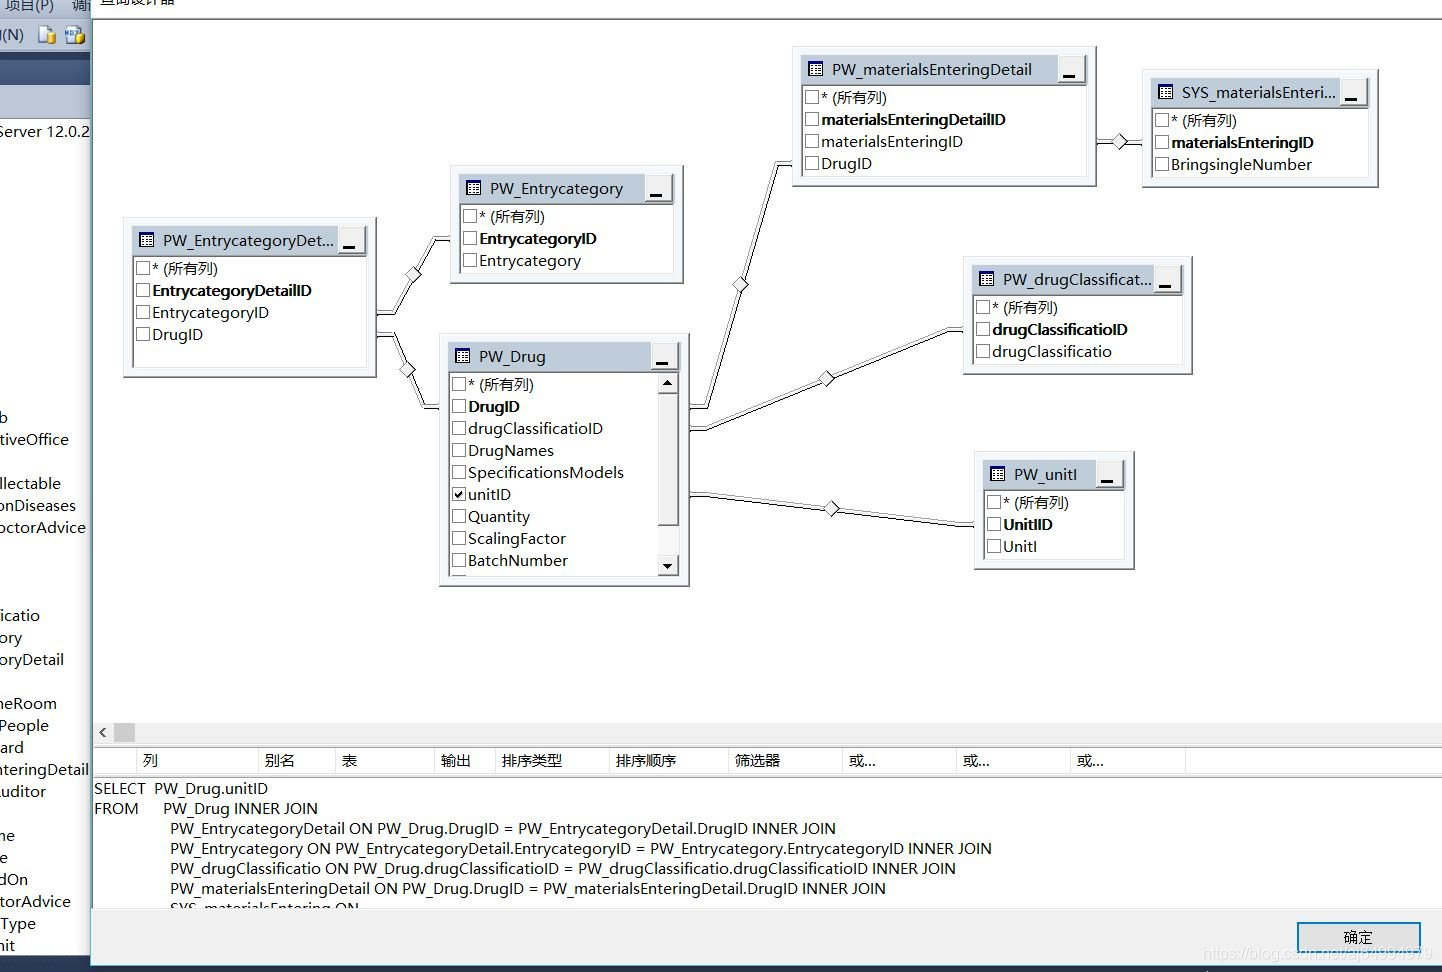Click the 确定 button
The width and height of the screenshot is (1442, 972).
[x=1358, y=937]
